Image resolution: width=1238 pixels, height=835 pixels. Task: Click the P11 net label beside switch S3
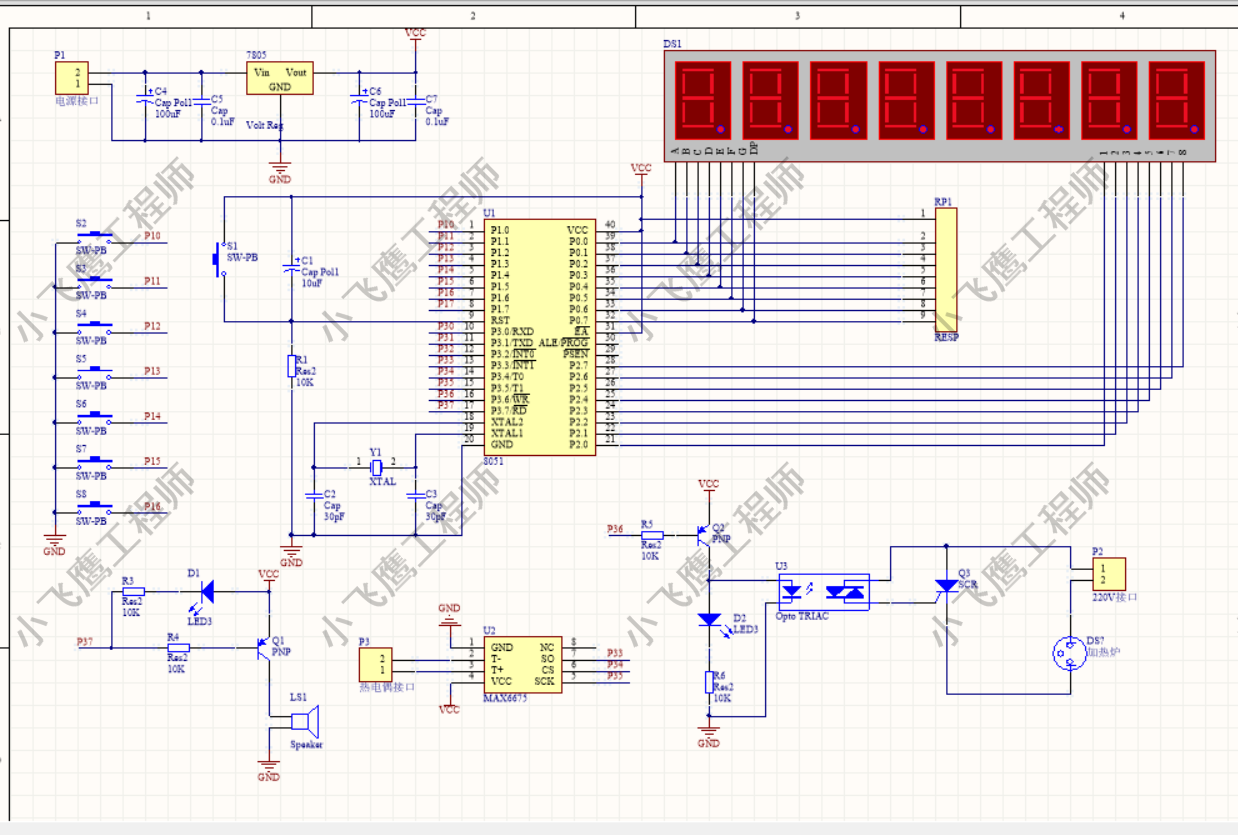pos(152,281)
